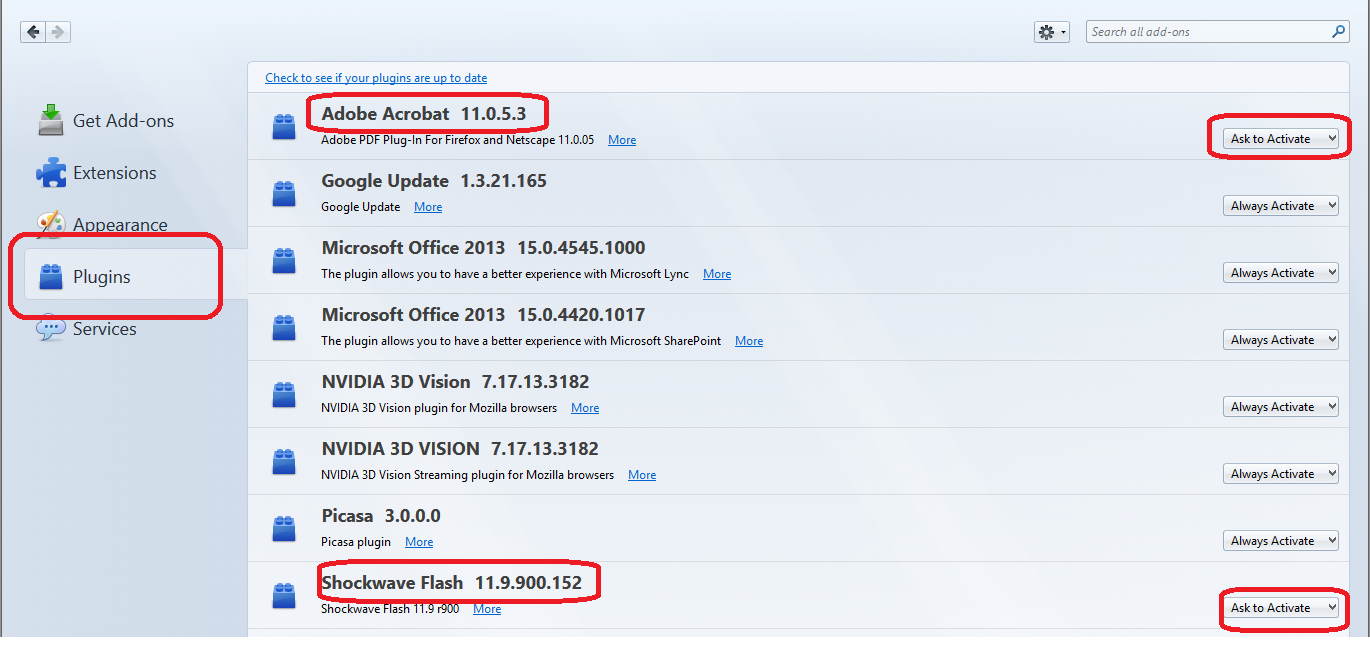
Task: Click the Plugins brick icon in sidebar
Action: click(50, 276)
